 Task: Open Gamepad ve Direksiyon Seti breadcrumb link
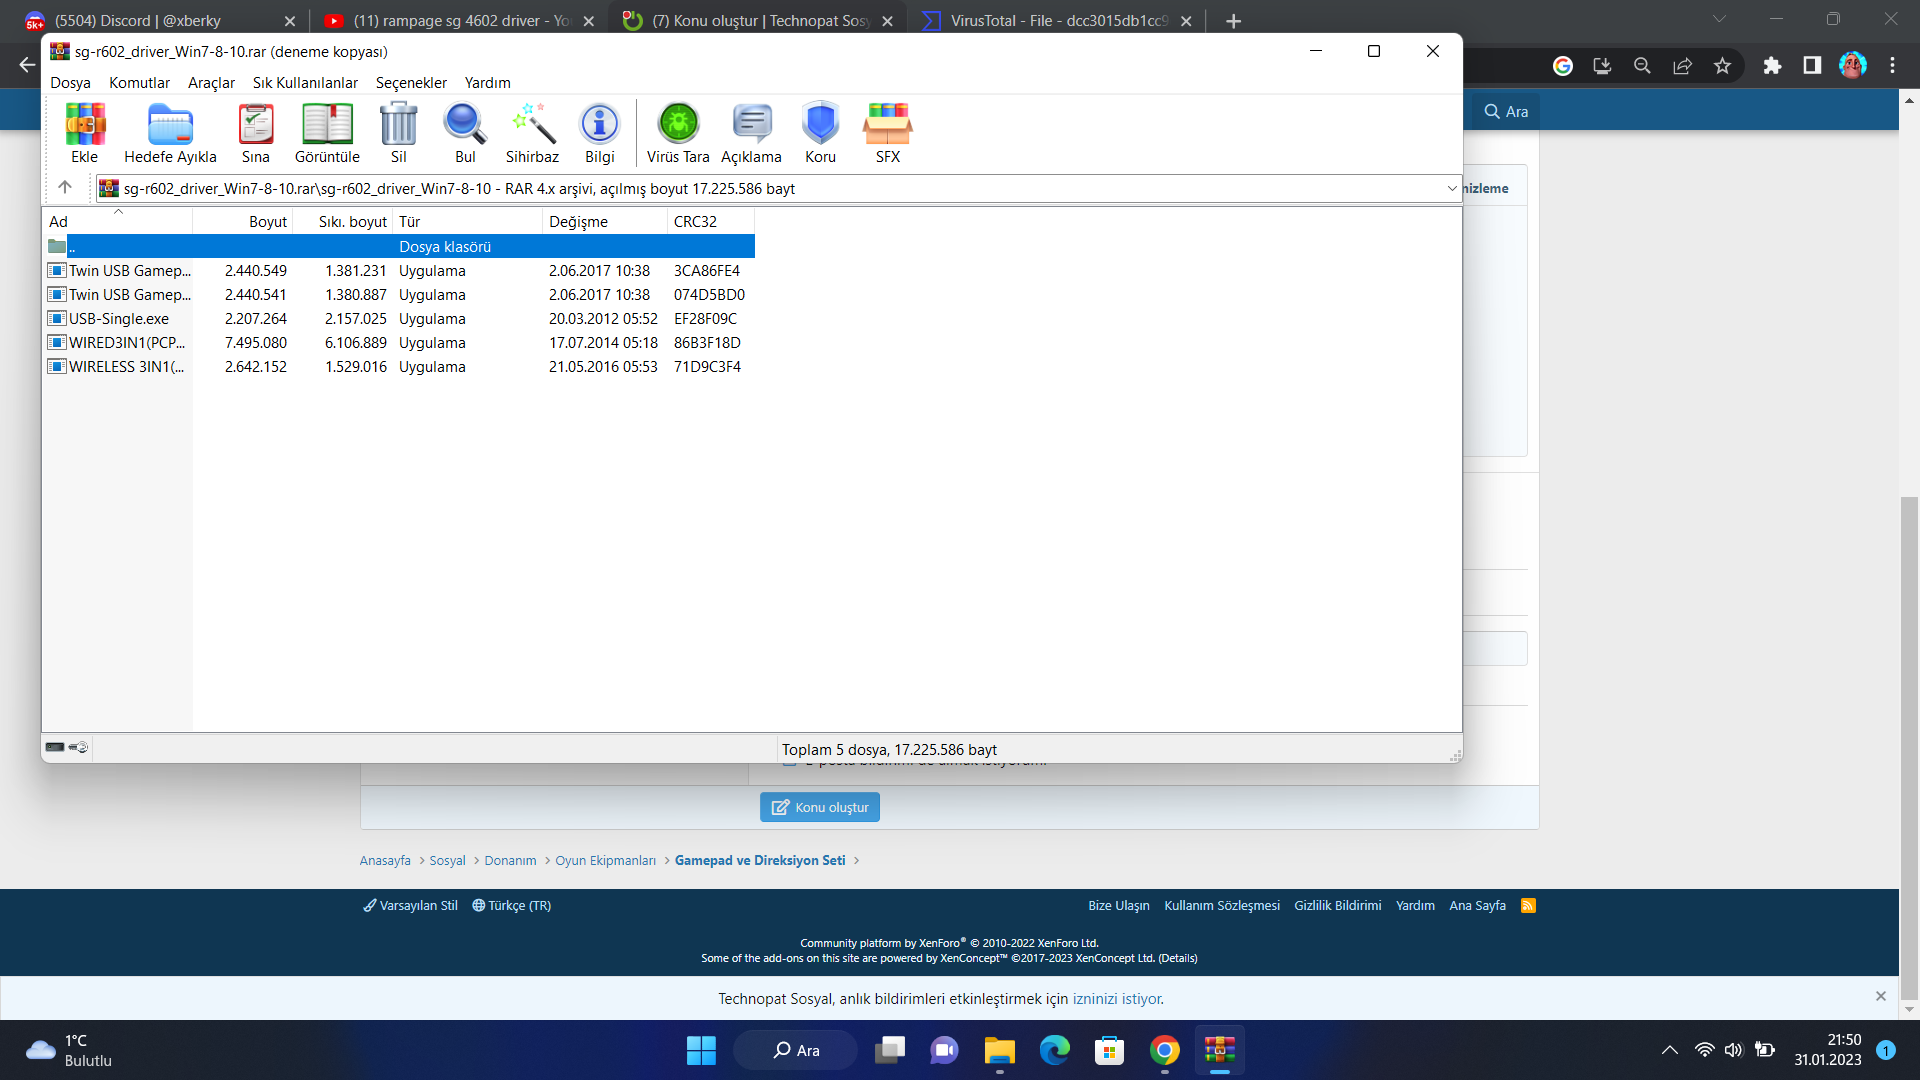click(x=759, y=861)
